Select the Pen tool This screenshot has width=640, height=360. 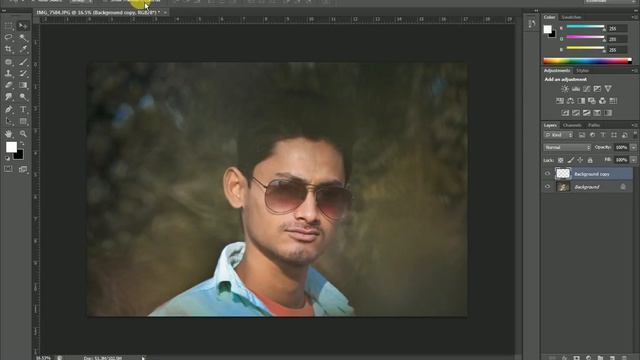9,109
